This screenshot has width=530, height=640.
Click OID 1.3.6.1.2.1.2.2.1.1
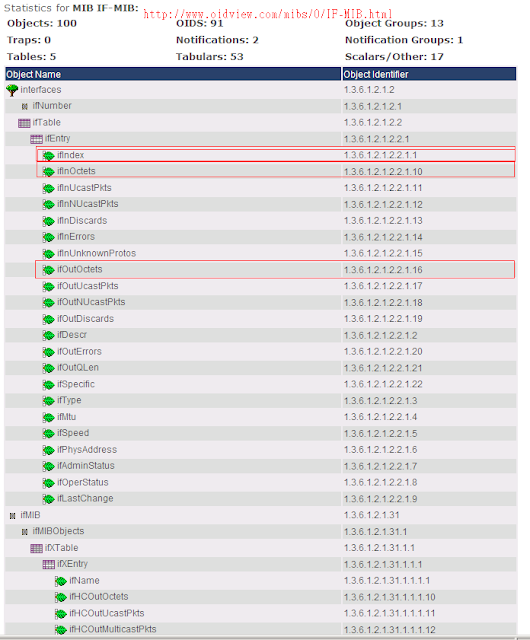point(381,155)
